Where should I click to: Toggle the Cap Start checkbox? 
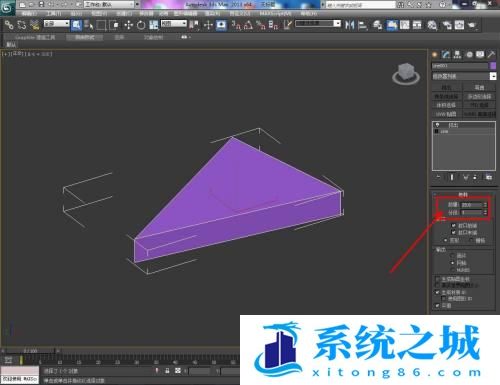(x=453, y=226)
